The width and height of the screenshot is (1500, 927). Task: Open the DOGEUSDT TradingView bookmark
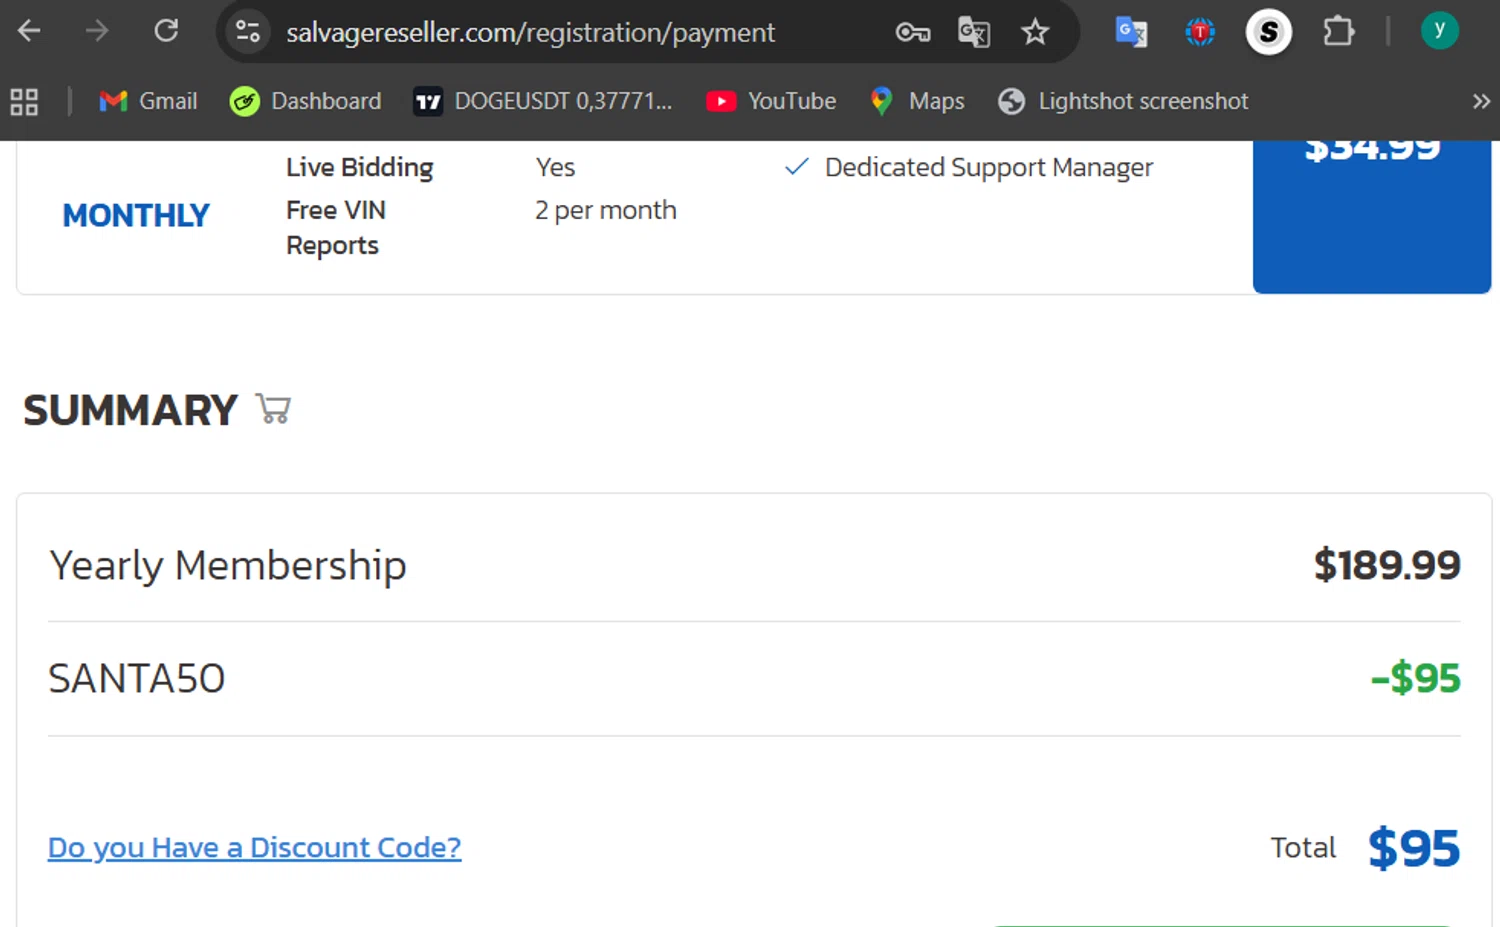[x=543, y=101]
